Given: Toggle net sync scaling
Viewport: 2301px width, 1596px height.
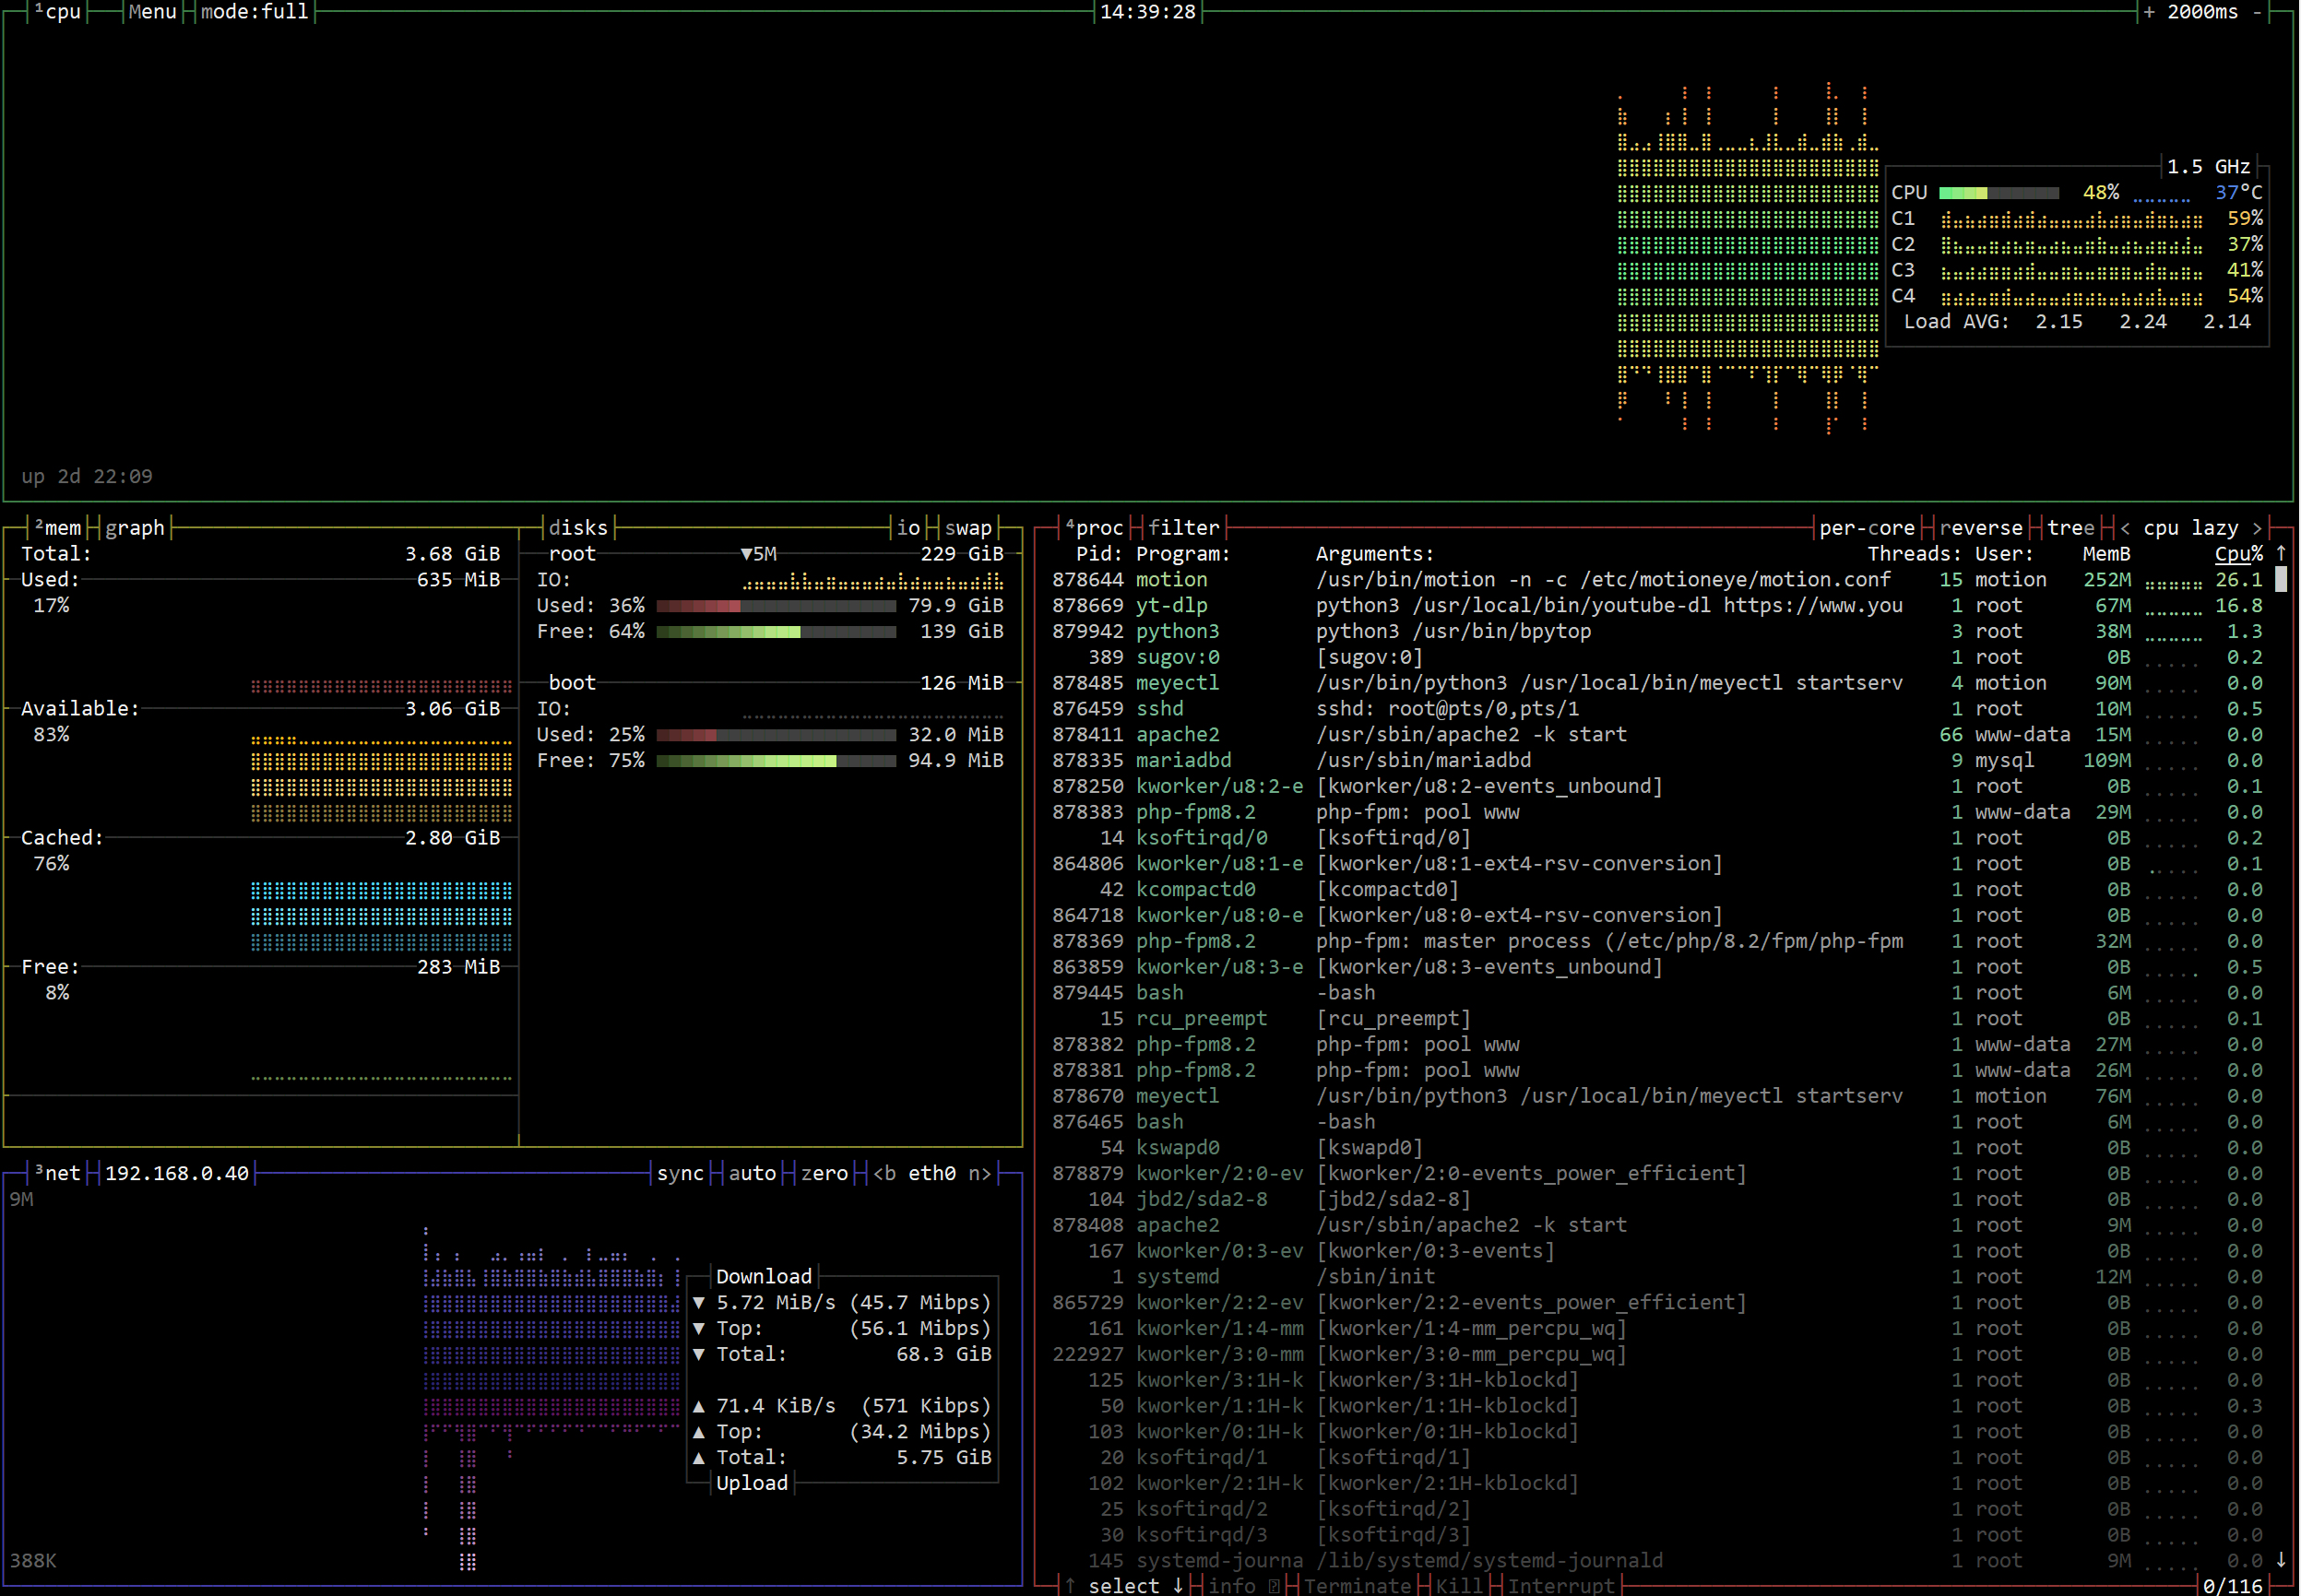Looking at the screenshot, I should [x=680, y=1173].
